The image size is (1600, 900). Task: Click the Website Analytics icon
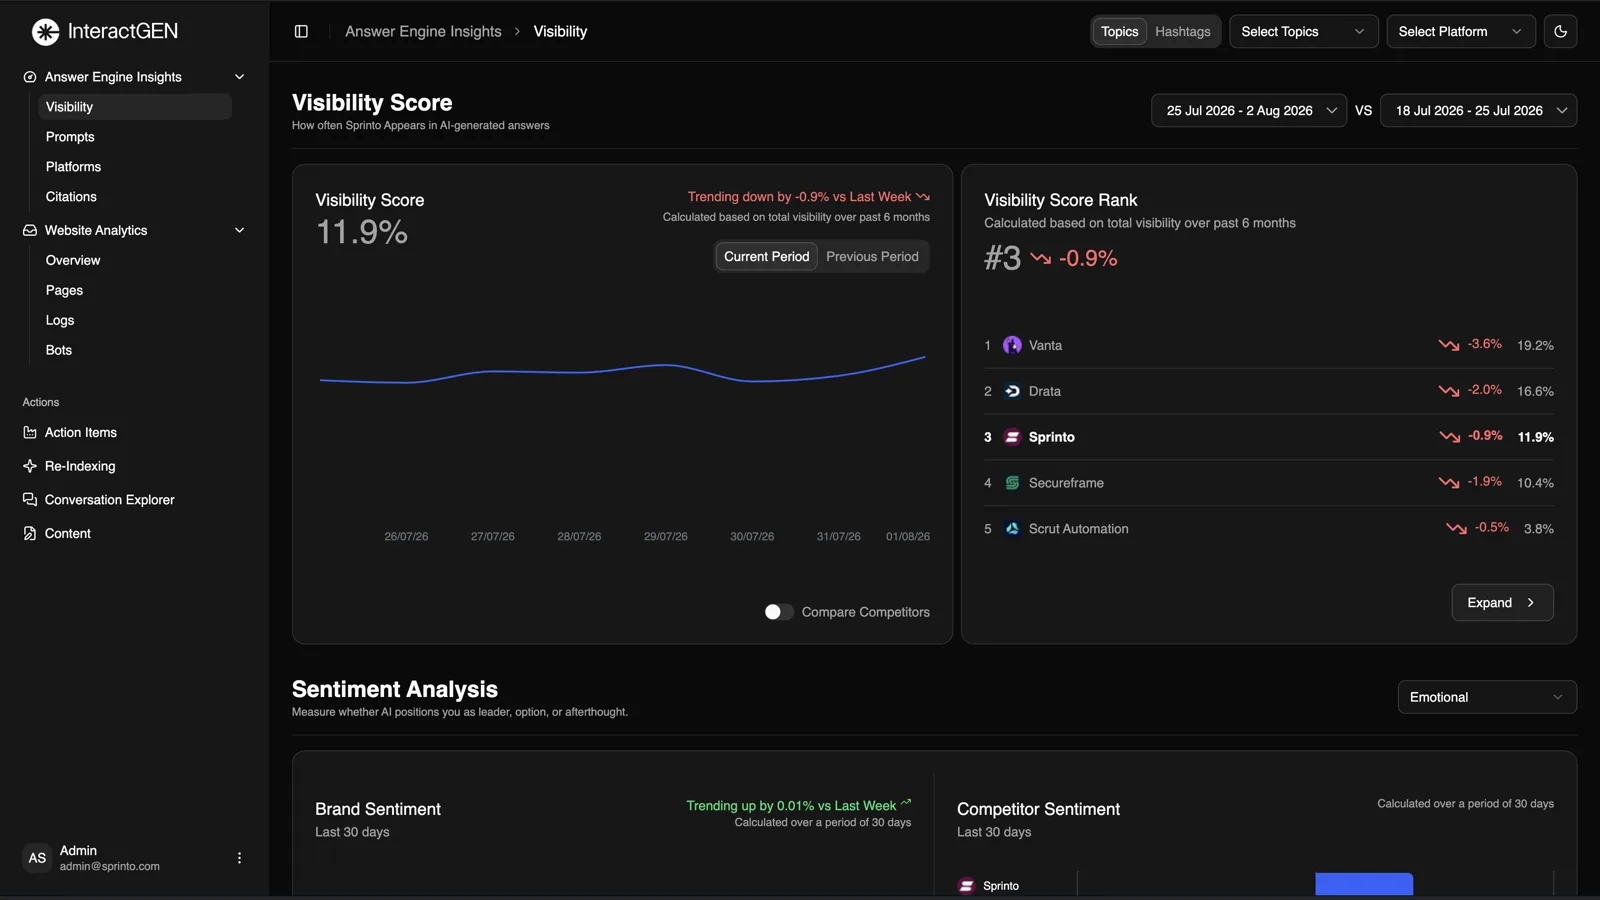pos(30,230)
